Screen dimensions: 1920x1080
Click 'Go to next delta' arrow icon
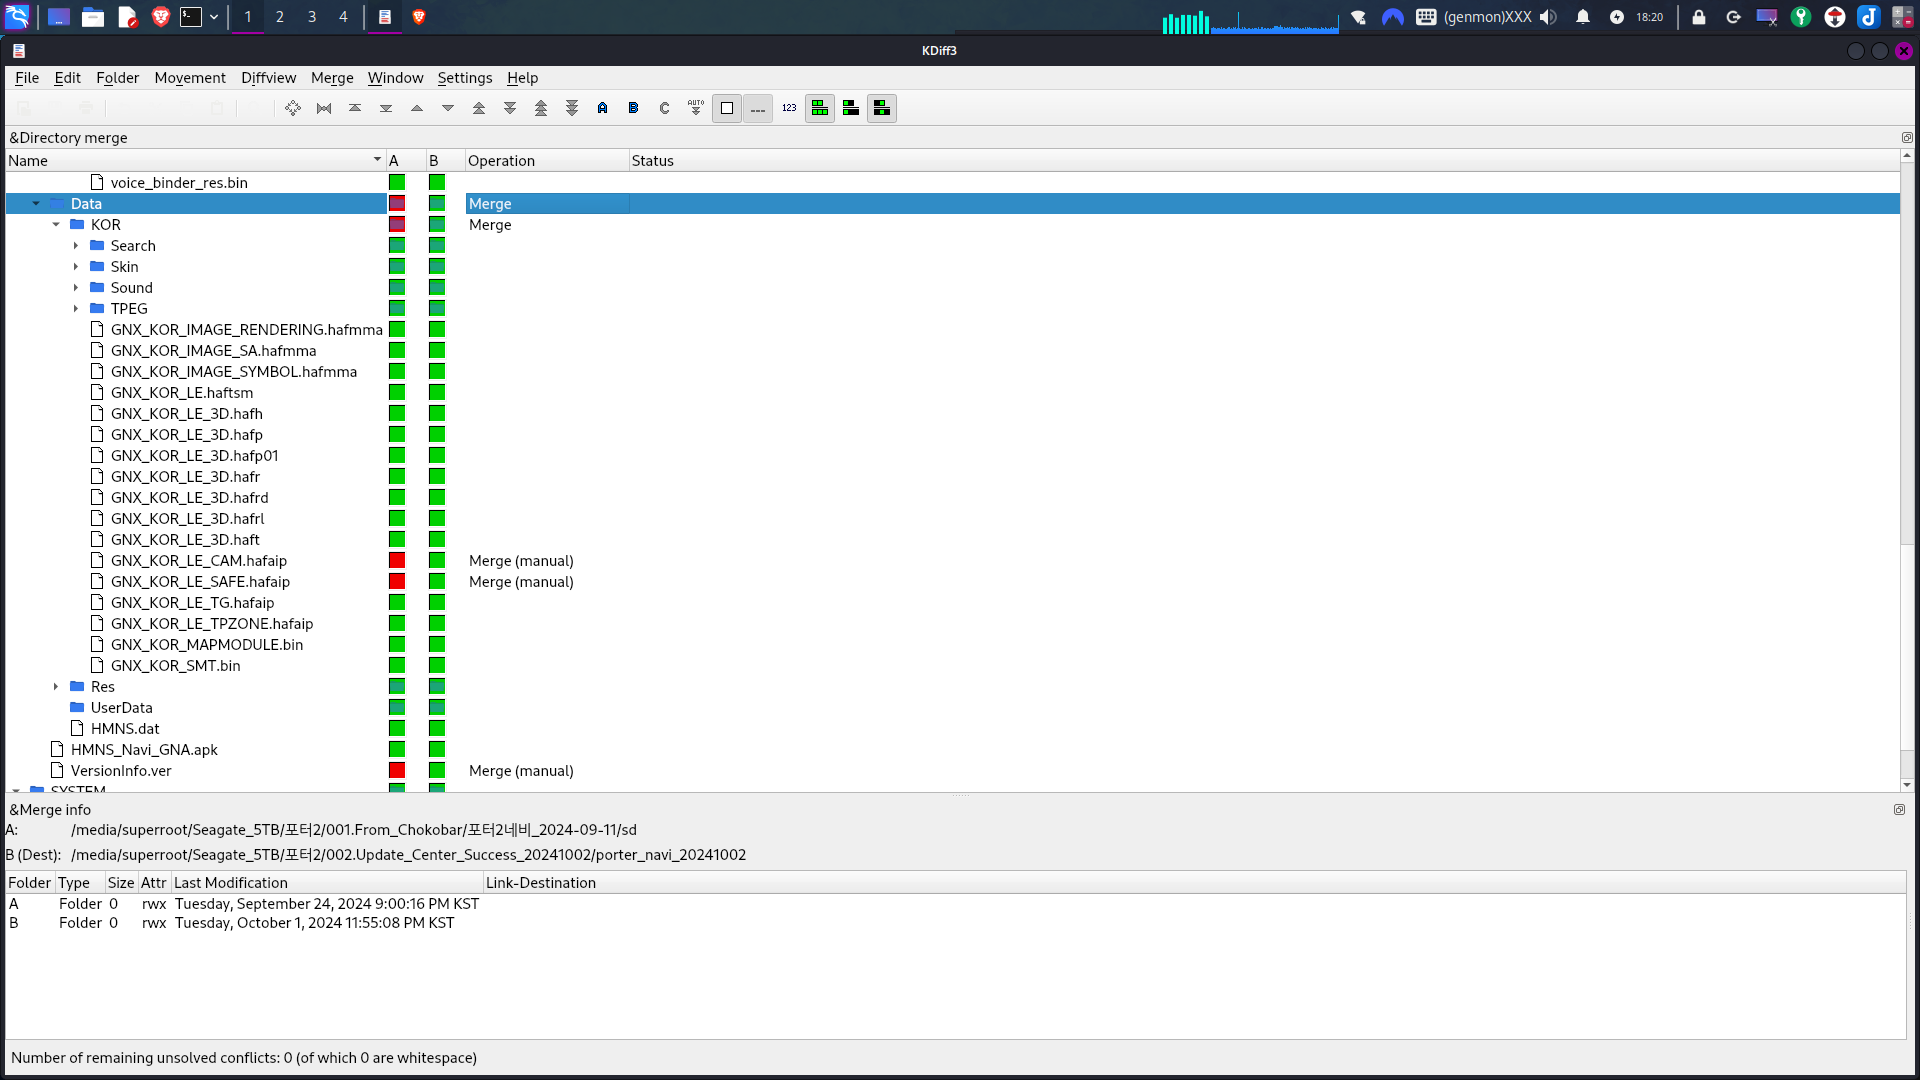448,108
